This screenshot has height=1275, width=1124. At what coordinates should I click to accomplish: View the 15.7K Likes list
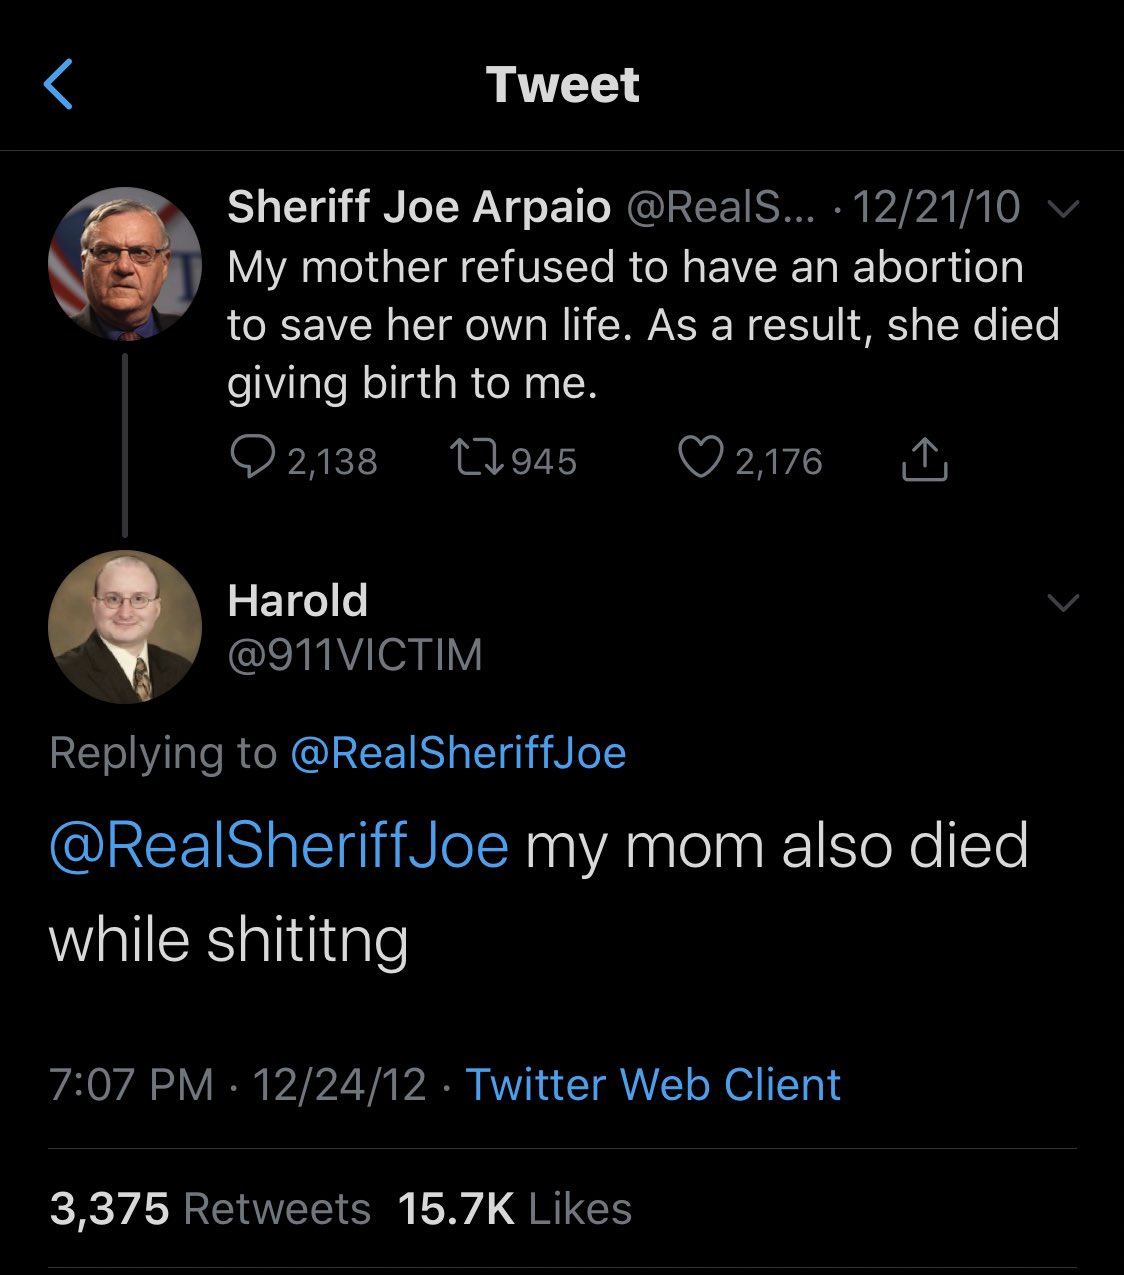[x=515, y=1209]
